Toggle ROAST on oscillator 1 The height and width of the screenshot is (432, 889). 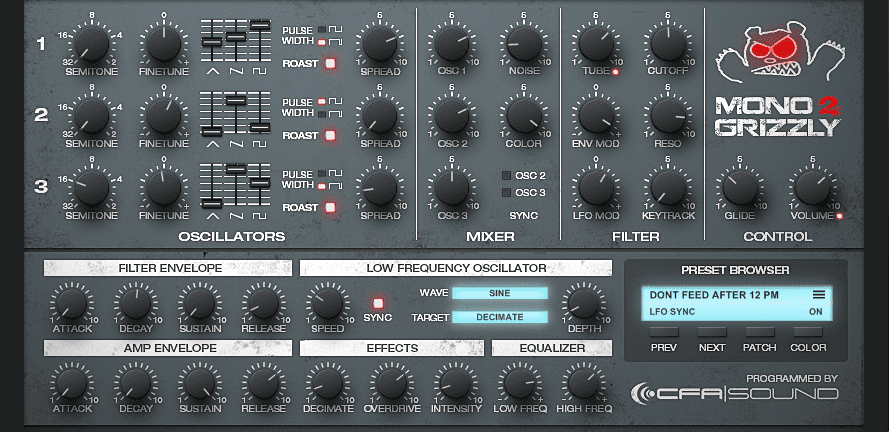[x=330, y=63]
